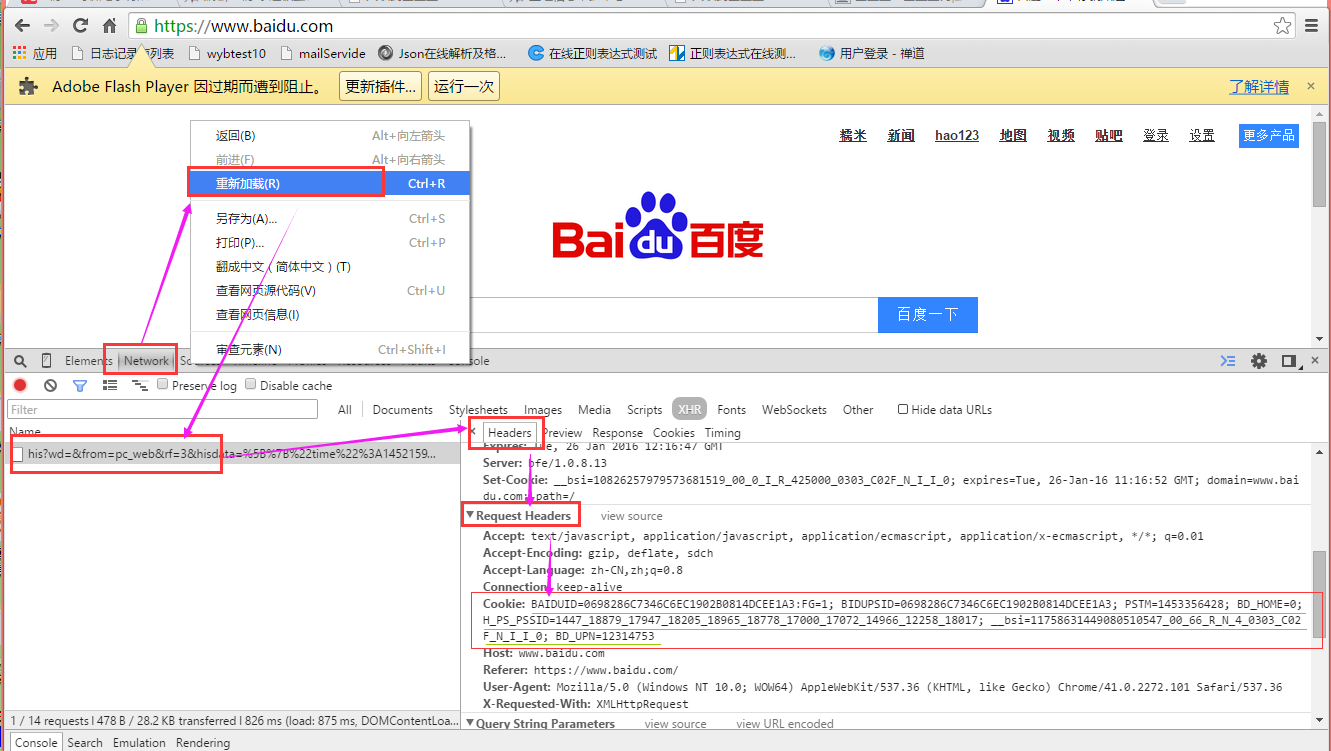Open Chrome hamburger menu
This screenshot has width=1331, height=751.
[x=1311, y=25]
